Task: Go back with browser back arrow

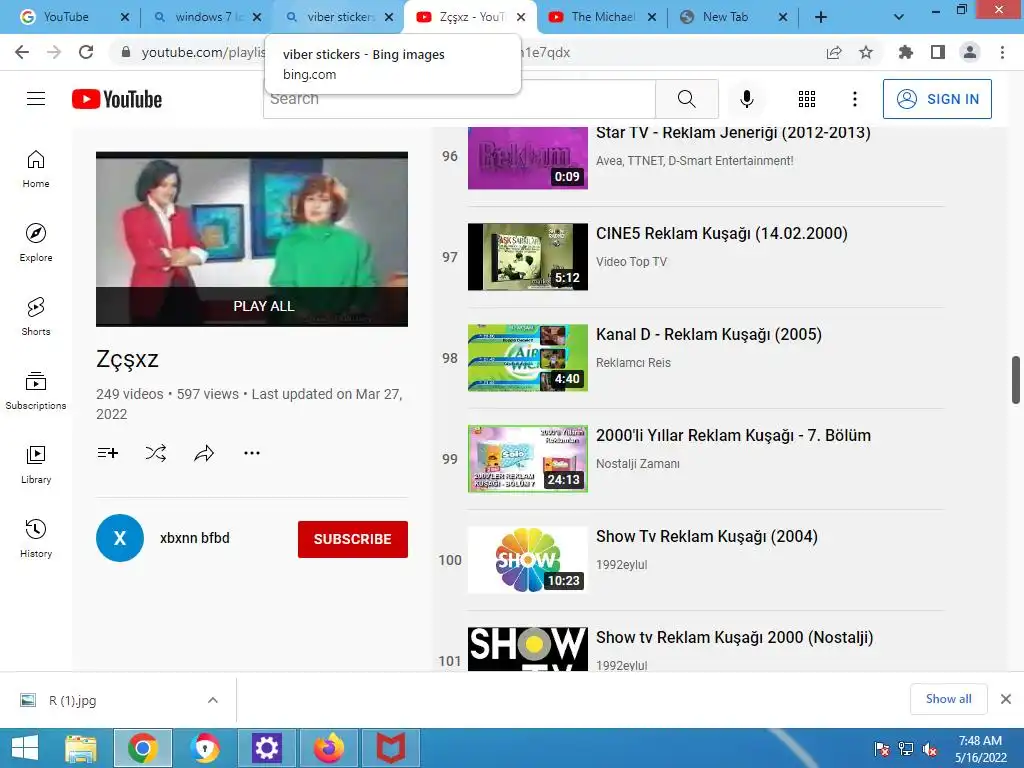Action: coord(22,52)
